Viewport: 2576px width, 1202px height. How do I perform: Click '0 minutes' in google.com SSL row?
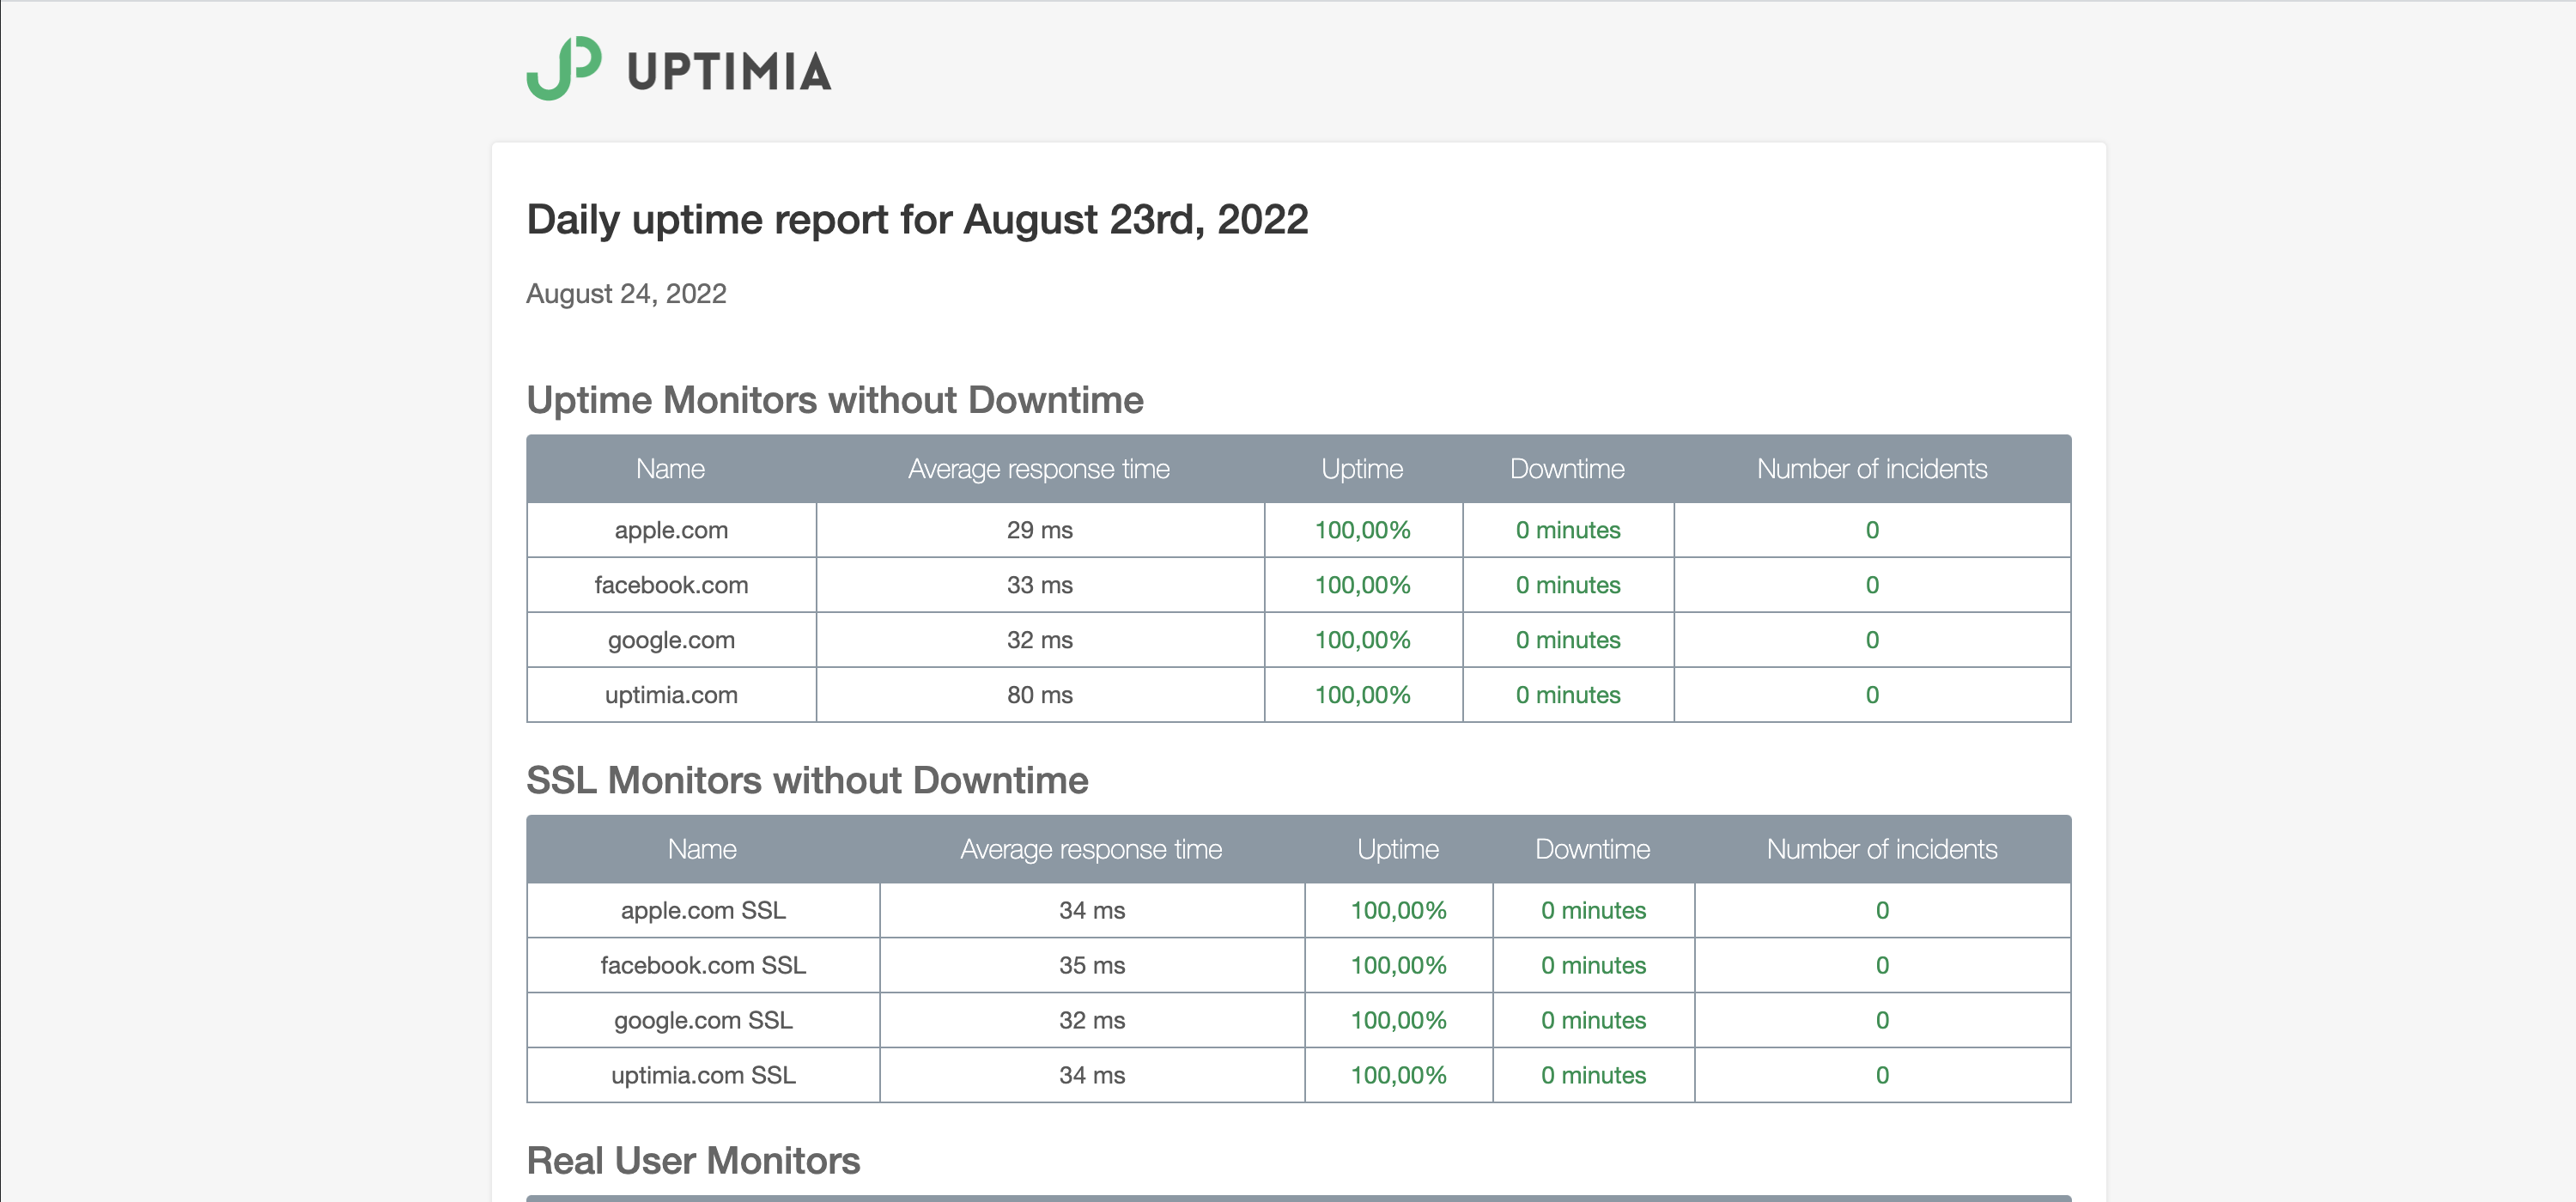[1593, 1020]
